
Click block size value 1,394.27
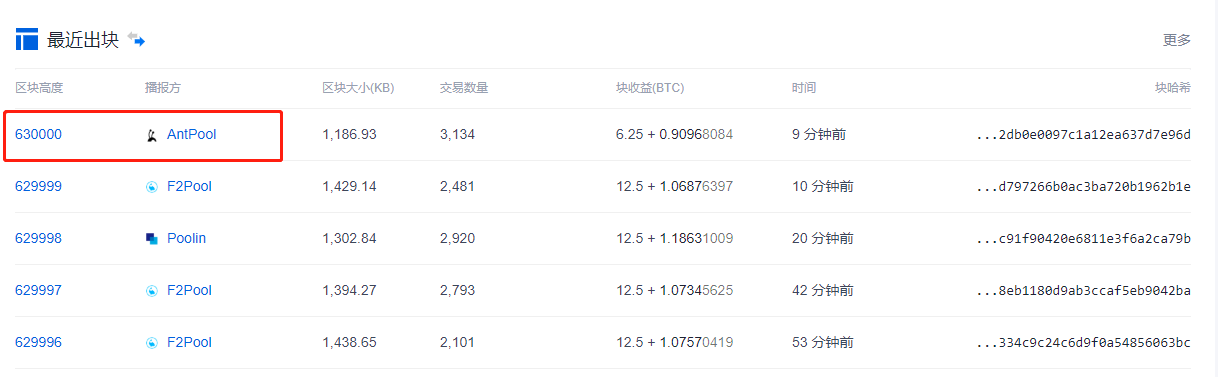(349, 290)
